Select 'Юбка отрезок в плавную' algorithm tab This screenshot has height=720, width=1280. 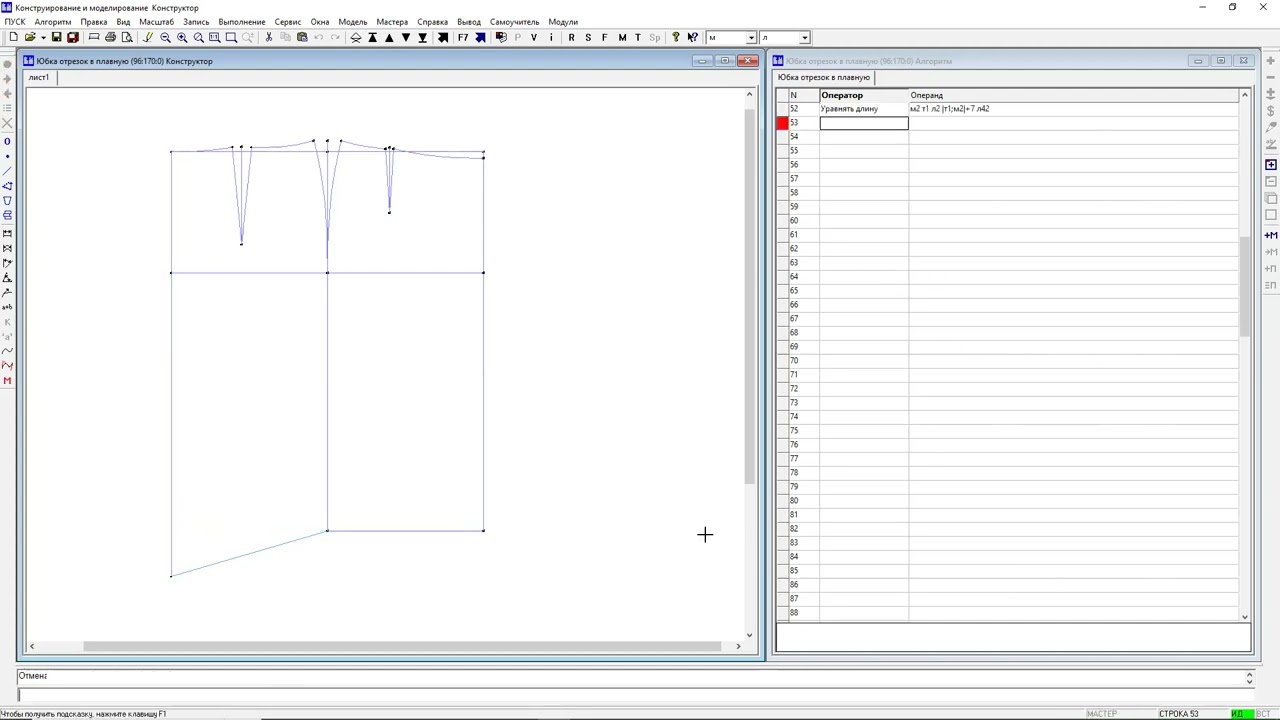(x=824, y=77)
